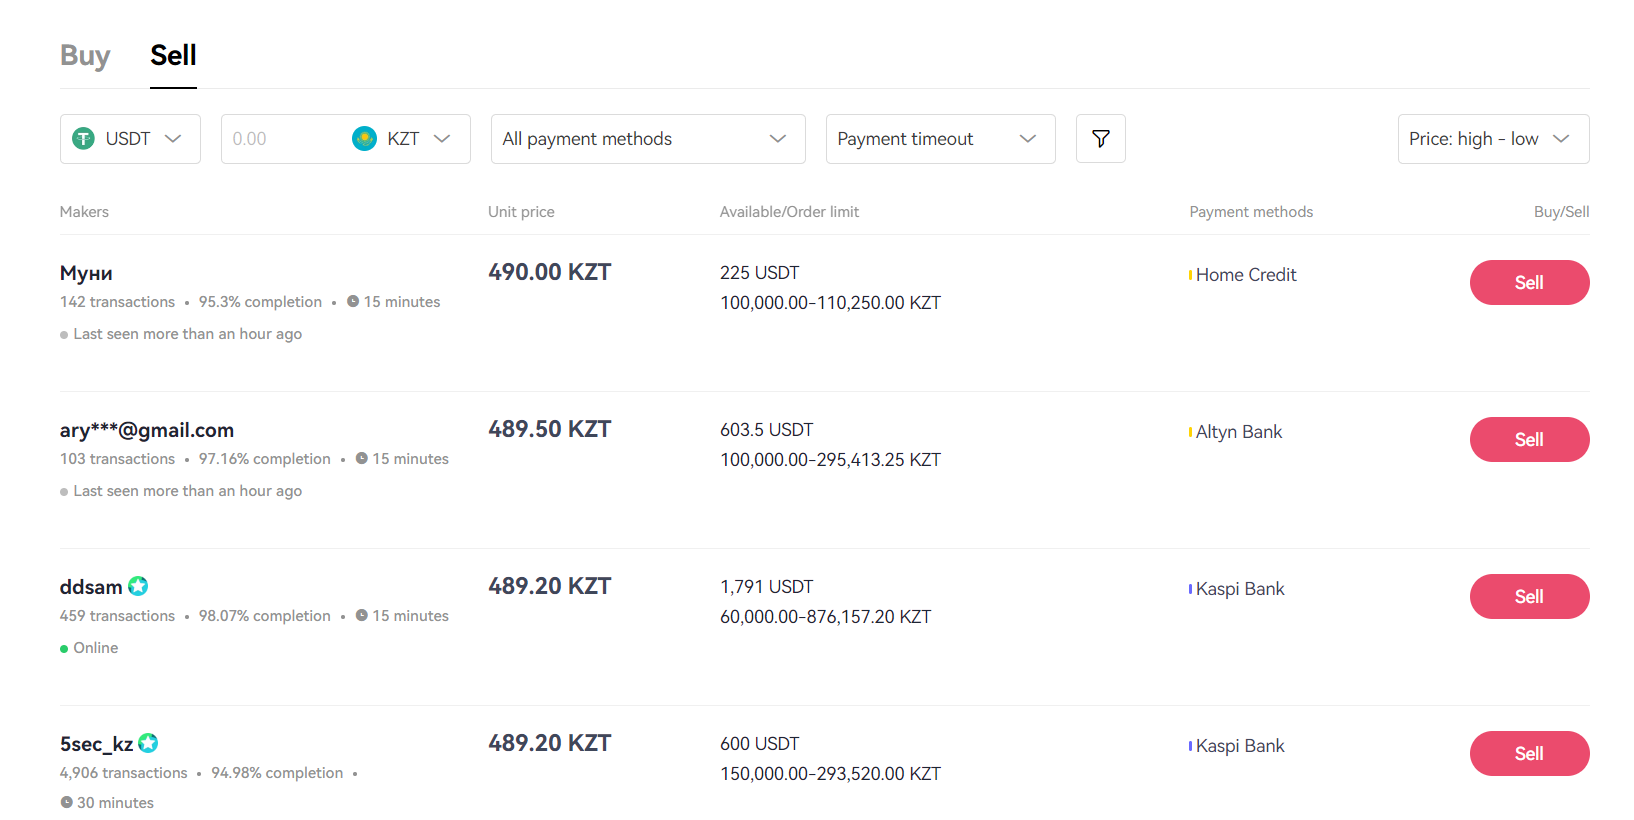Click the Makers column header
The width and height of the screenshot is (1634, 820).
pos(84,212)
